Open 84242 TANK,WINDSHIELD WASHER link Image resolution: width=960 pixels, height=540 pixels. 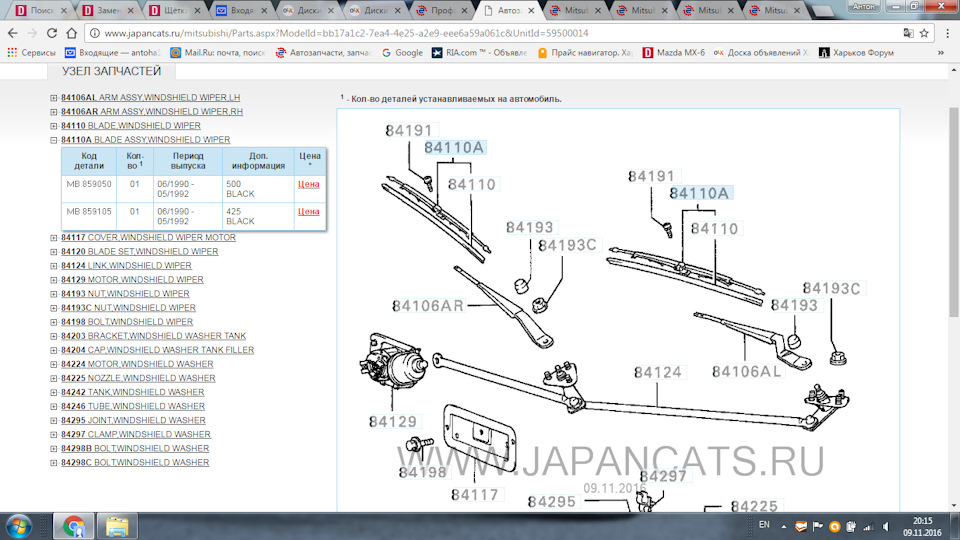(132, 392)
